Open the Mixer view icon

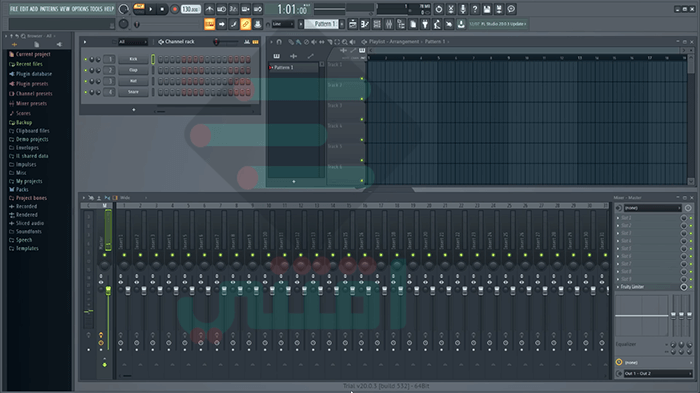(x=388, y=24)
